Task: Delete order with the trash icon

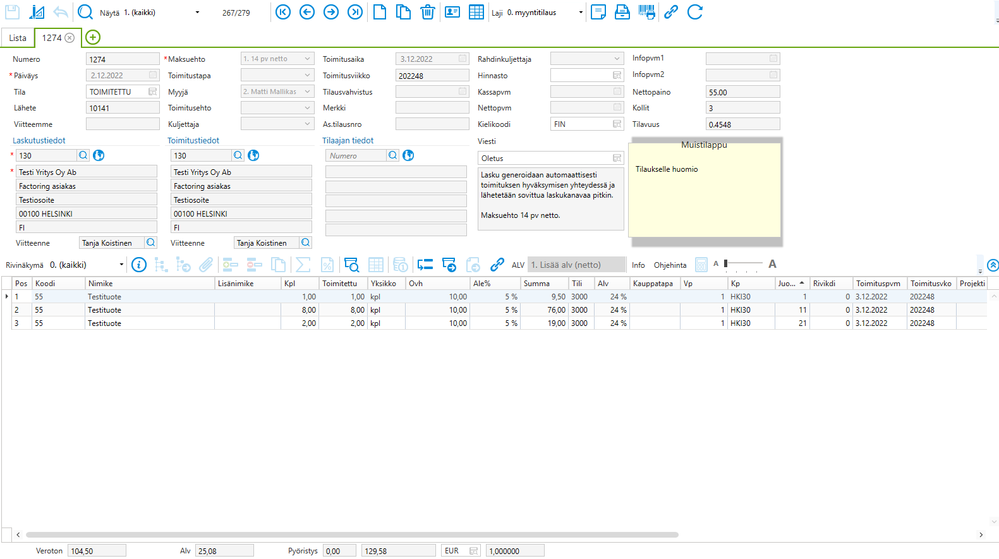Action: [428, 11]
